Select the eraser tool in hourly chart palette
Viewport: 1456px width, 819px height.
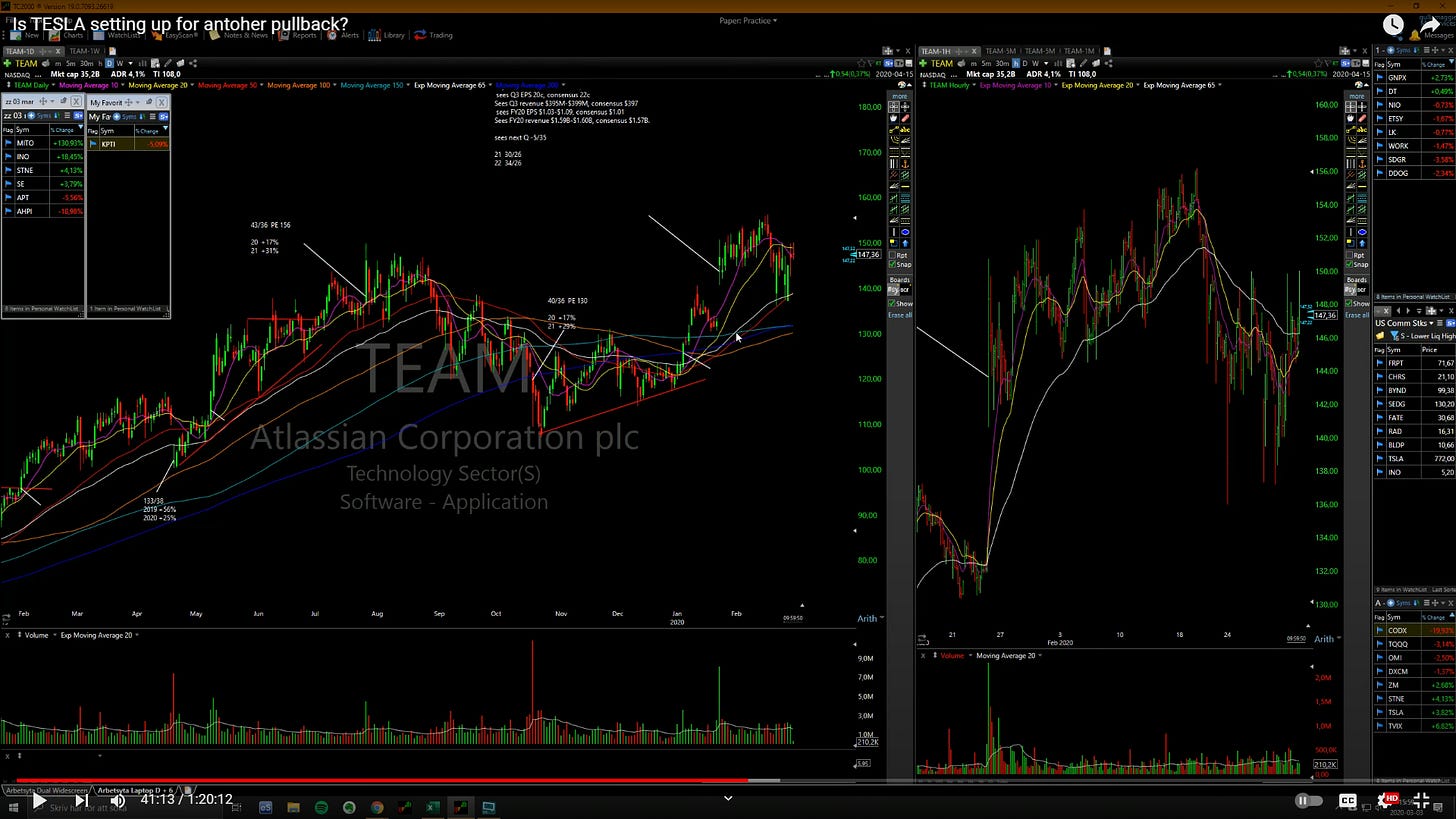click(x=1363, y=118)
